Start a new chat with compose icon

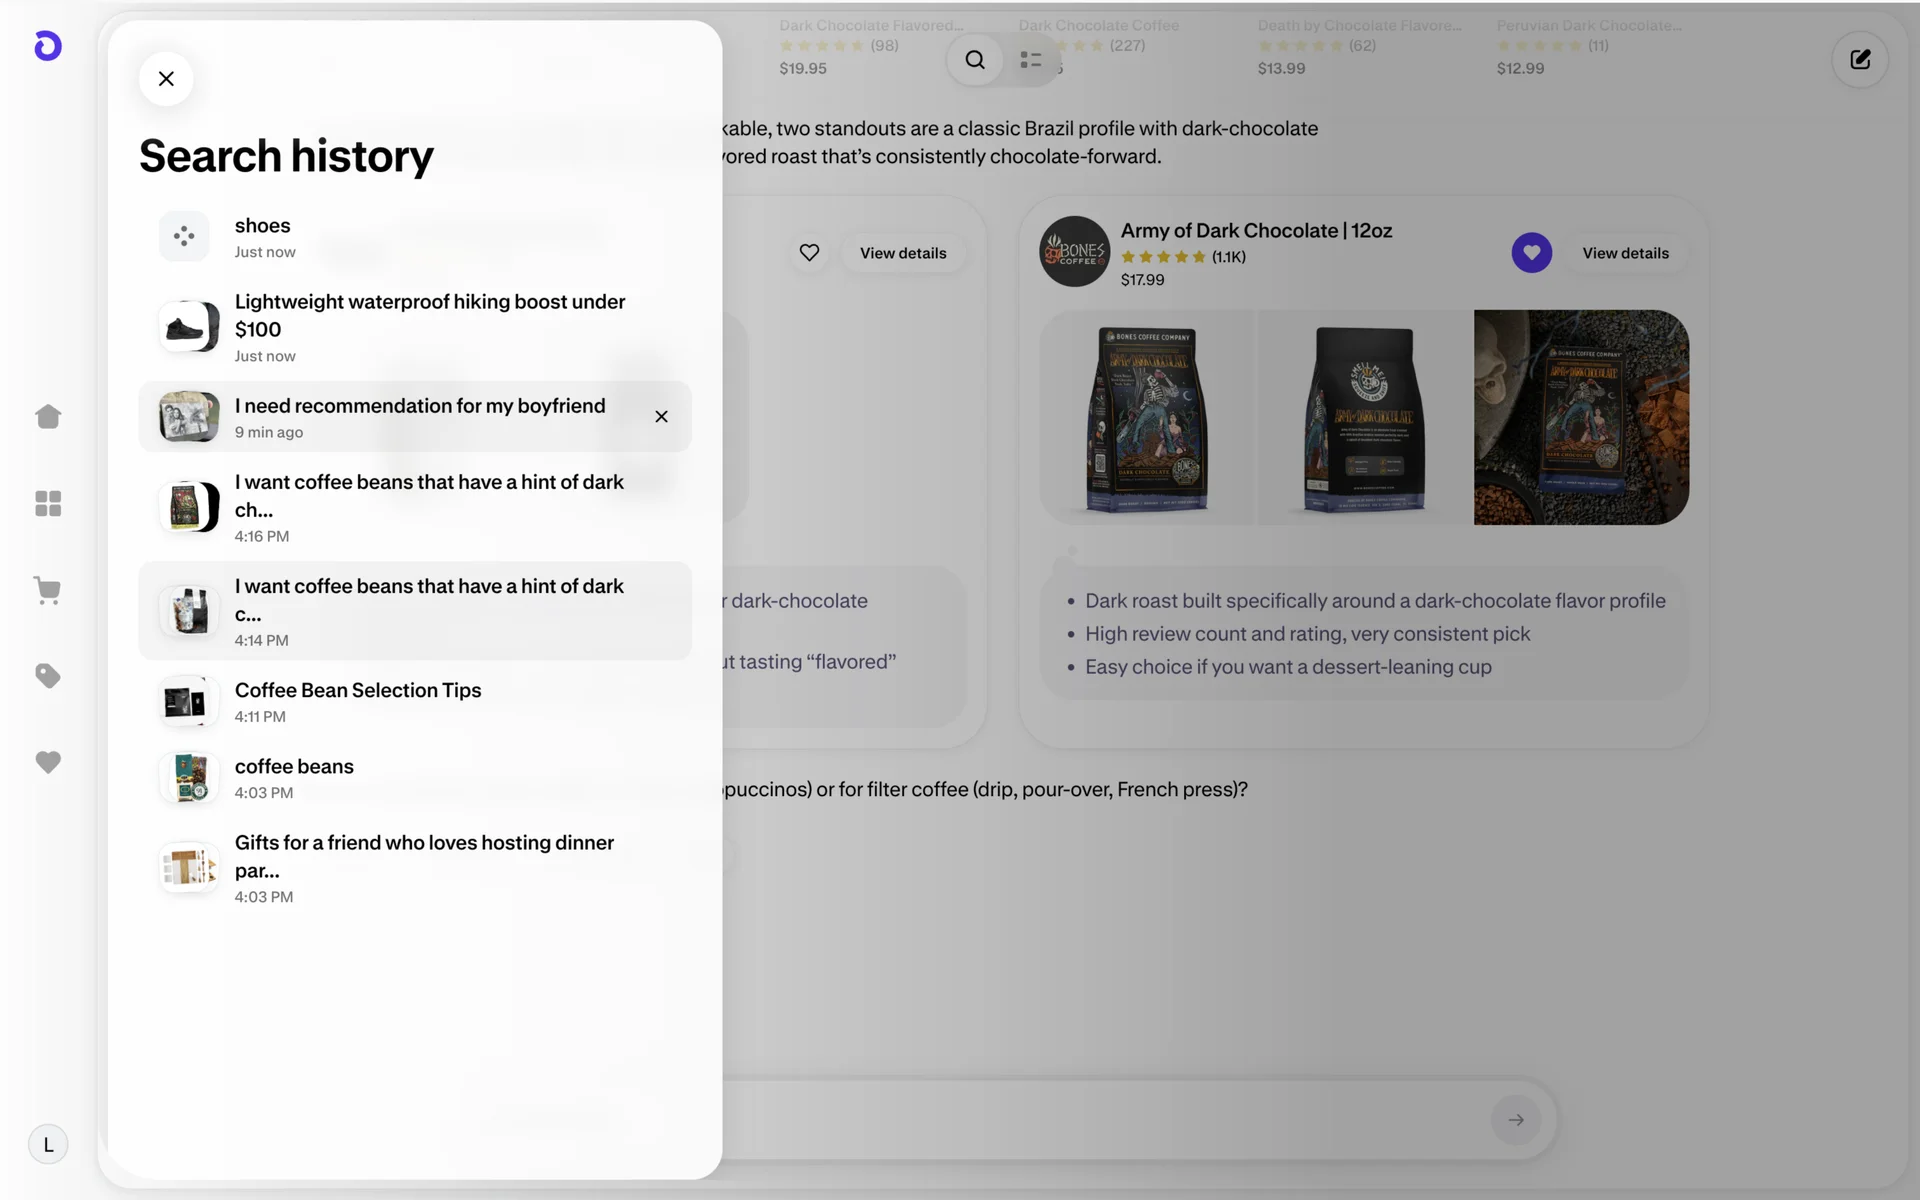click(1860, 60)
